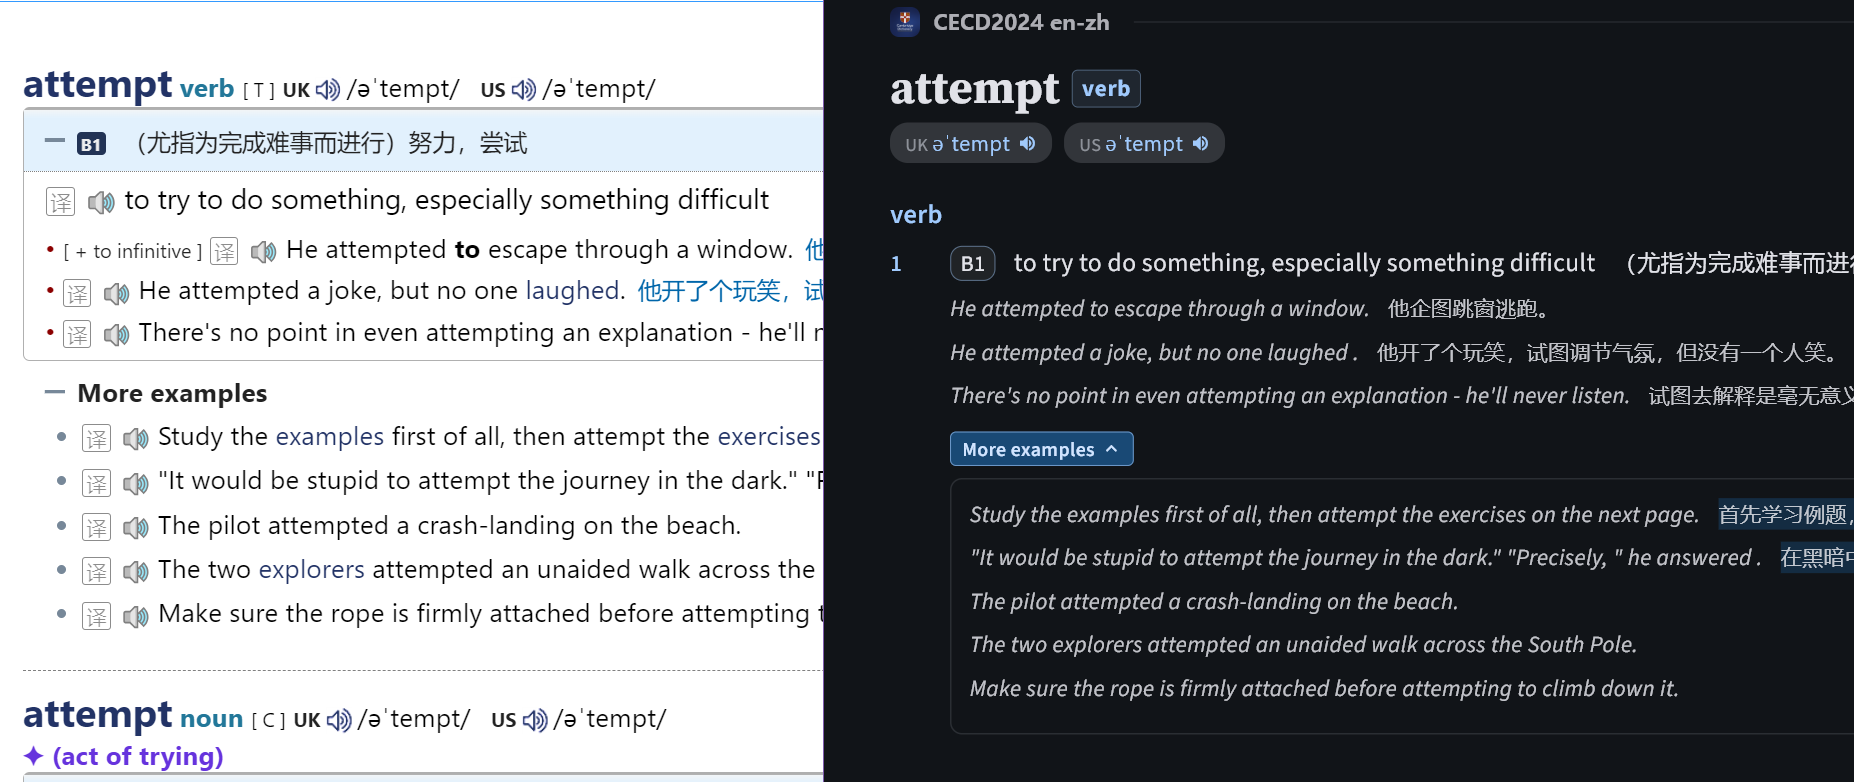Play US pronunciation of attempt verb
The height and width of the screenshot is (782, 1854).
(x=524, y=90)
